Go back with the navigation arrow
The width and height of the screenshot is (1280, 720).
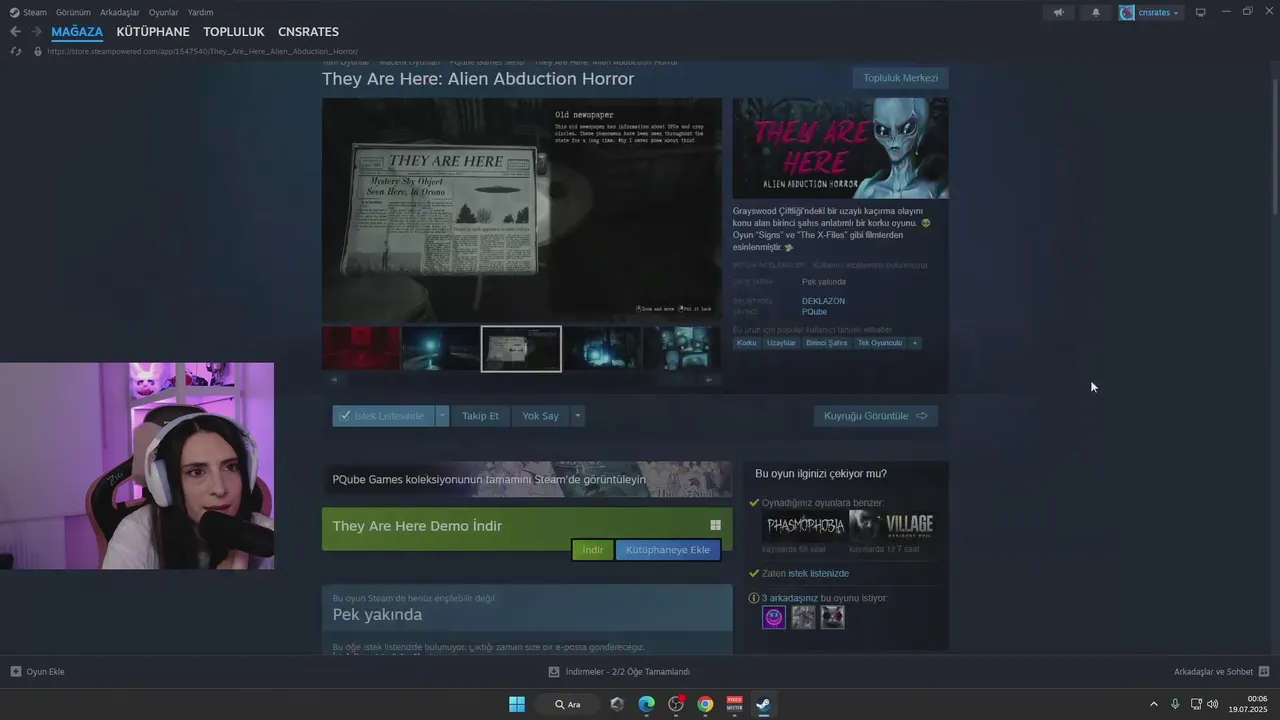(15, 32)
